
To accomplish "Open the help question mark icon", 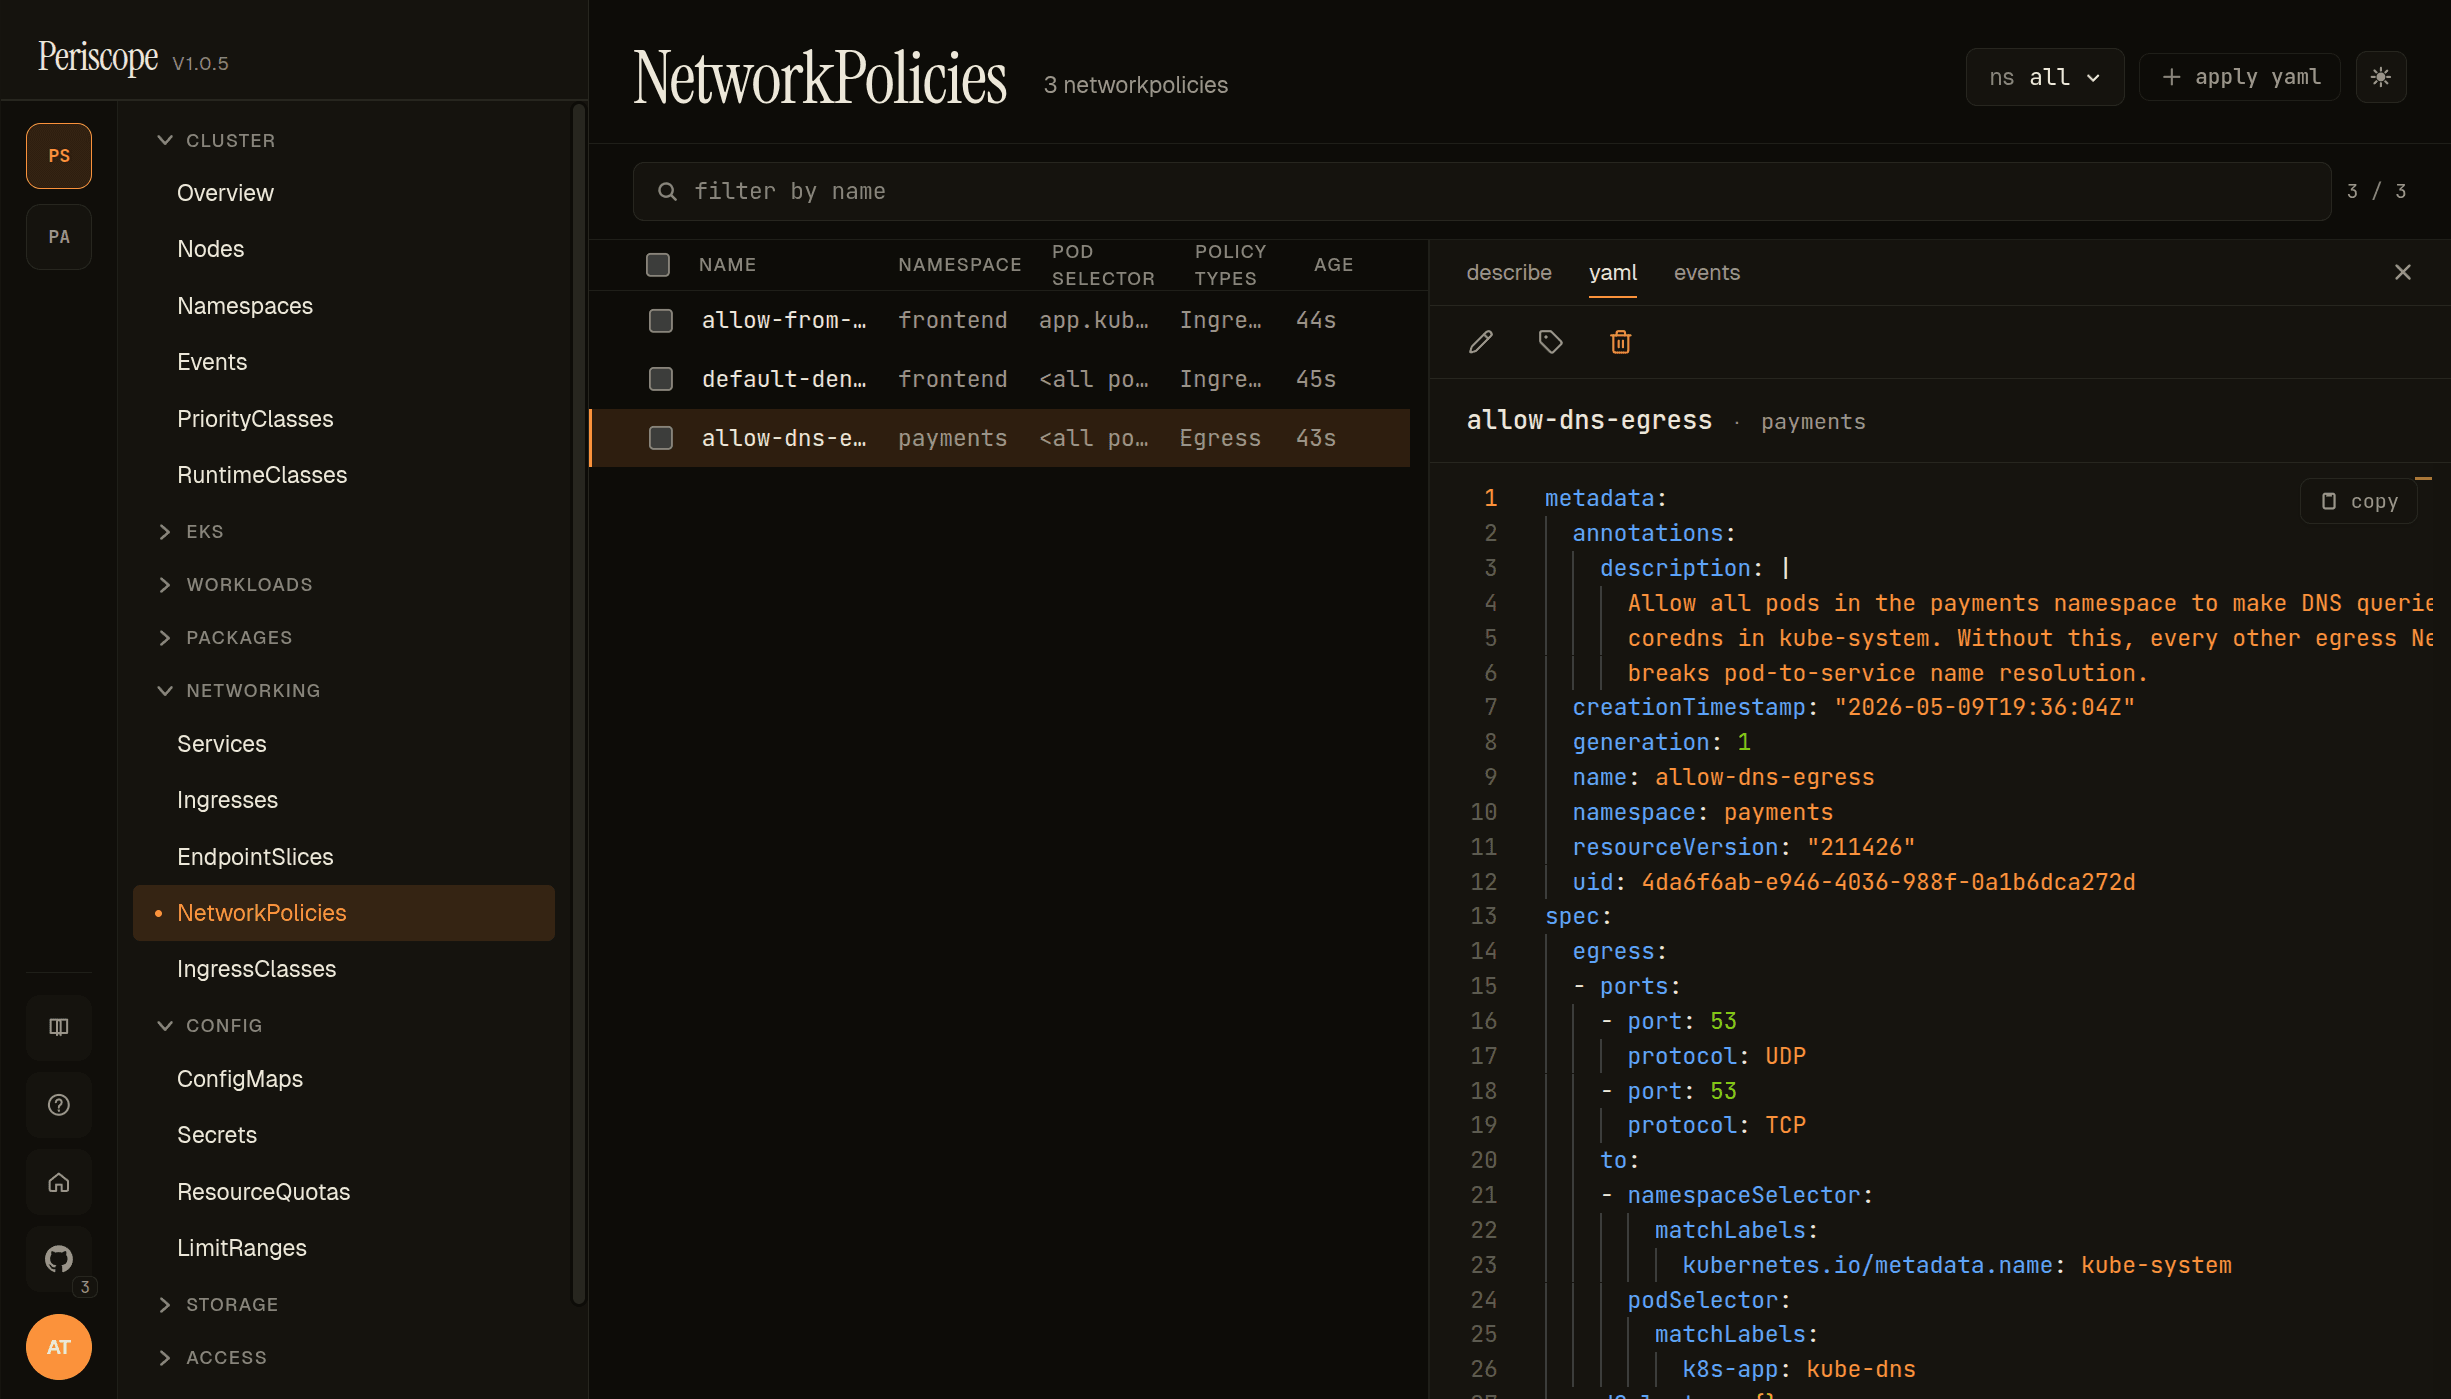I will (59, 1105).
